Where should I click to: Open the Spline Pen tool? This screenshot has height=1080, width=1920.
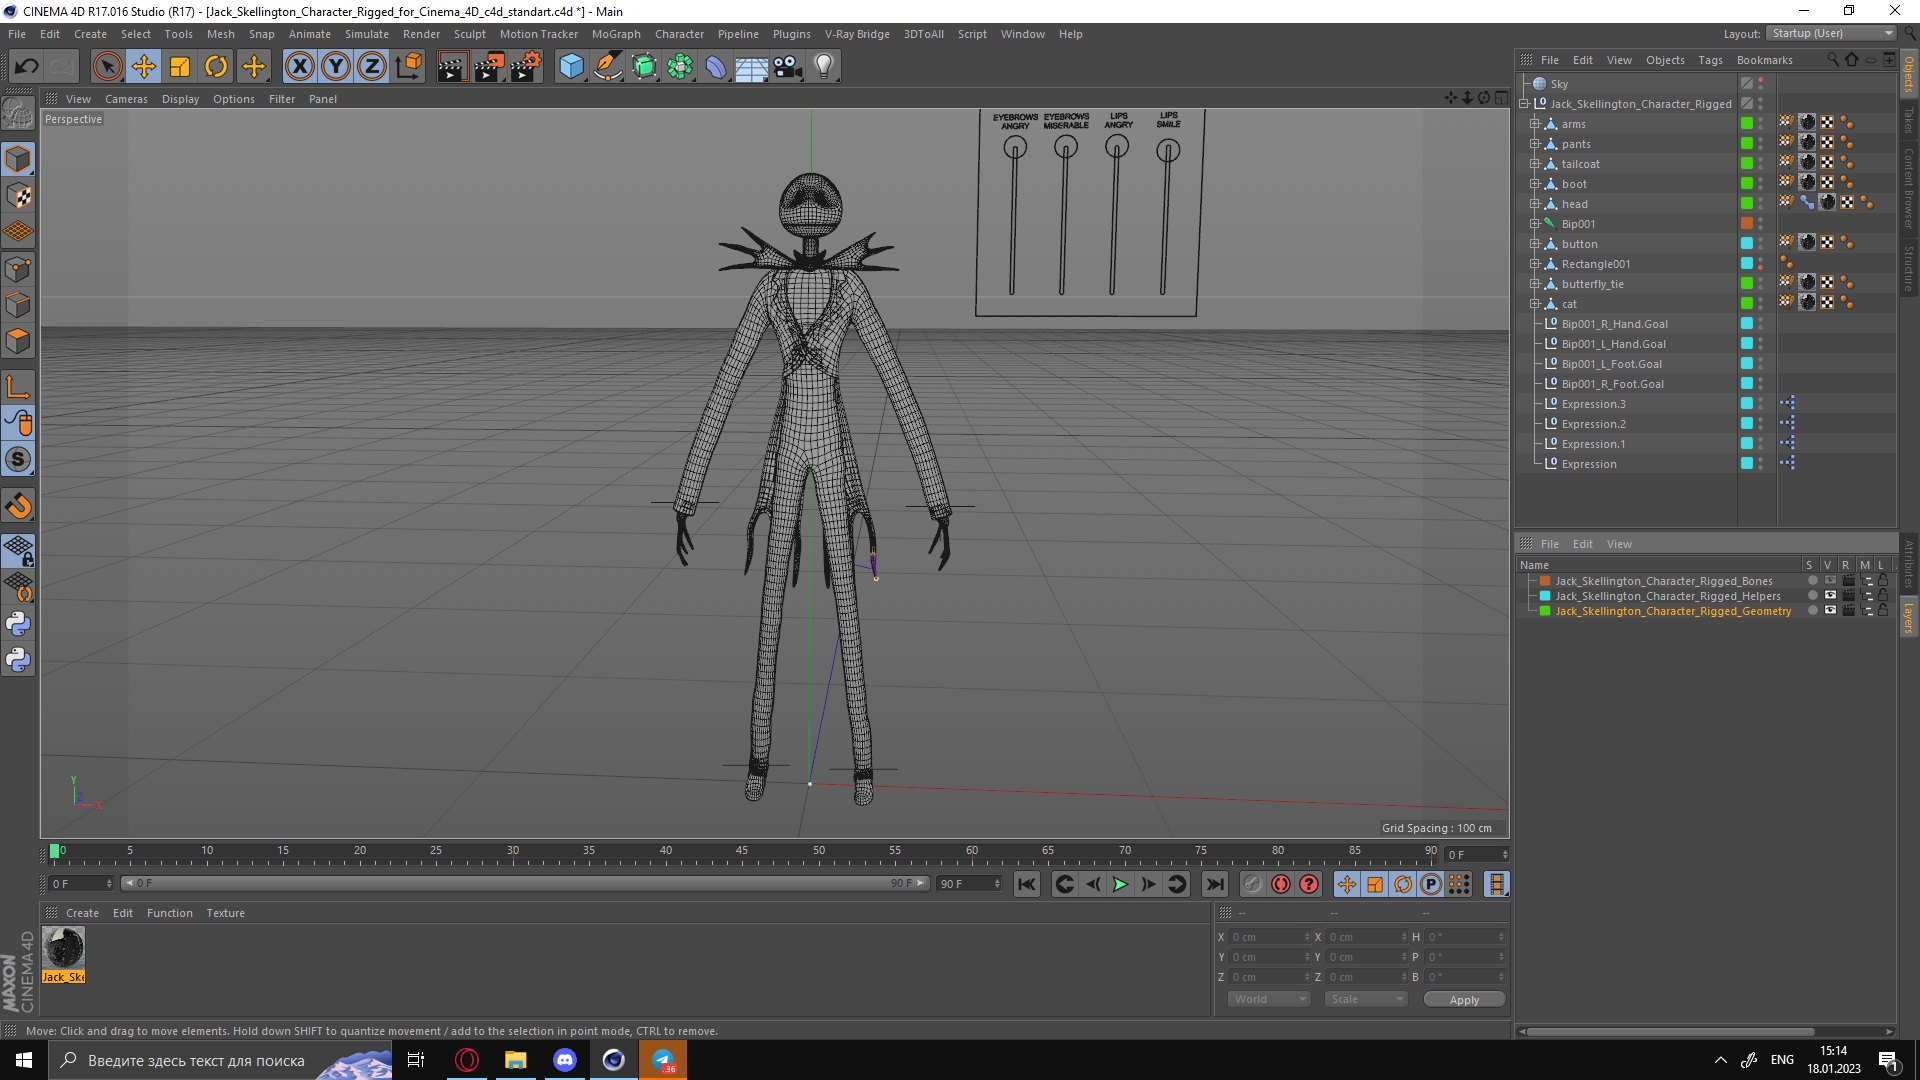[x=608, y=67]
